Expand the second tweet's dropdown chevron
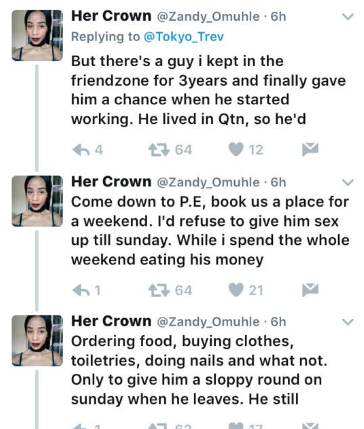The height and width of the screenshot is (429, 364). (348, 182)
